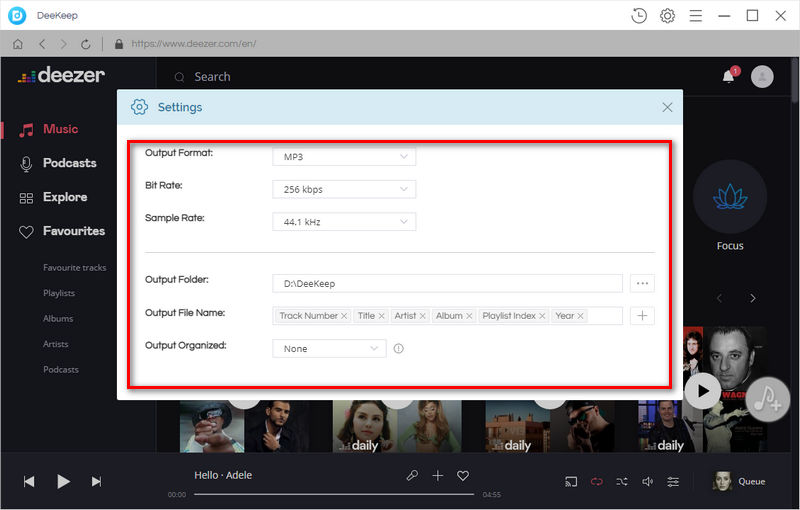The image size is (800, 510).
Task: Skip to next track
Action: click(96, 481)
